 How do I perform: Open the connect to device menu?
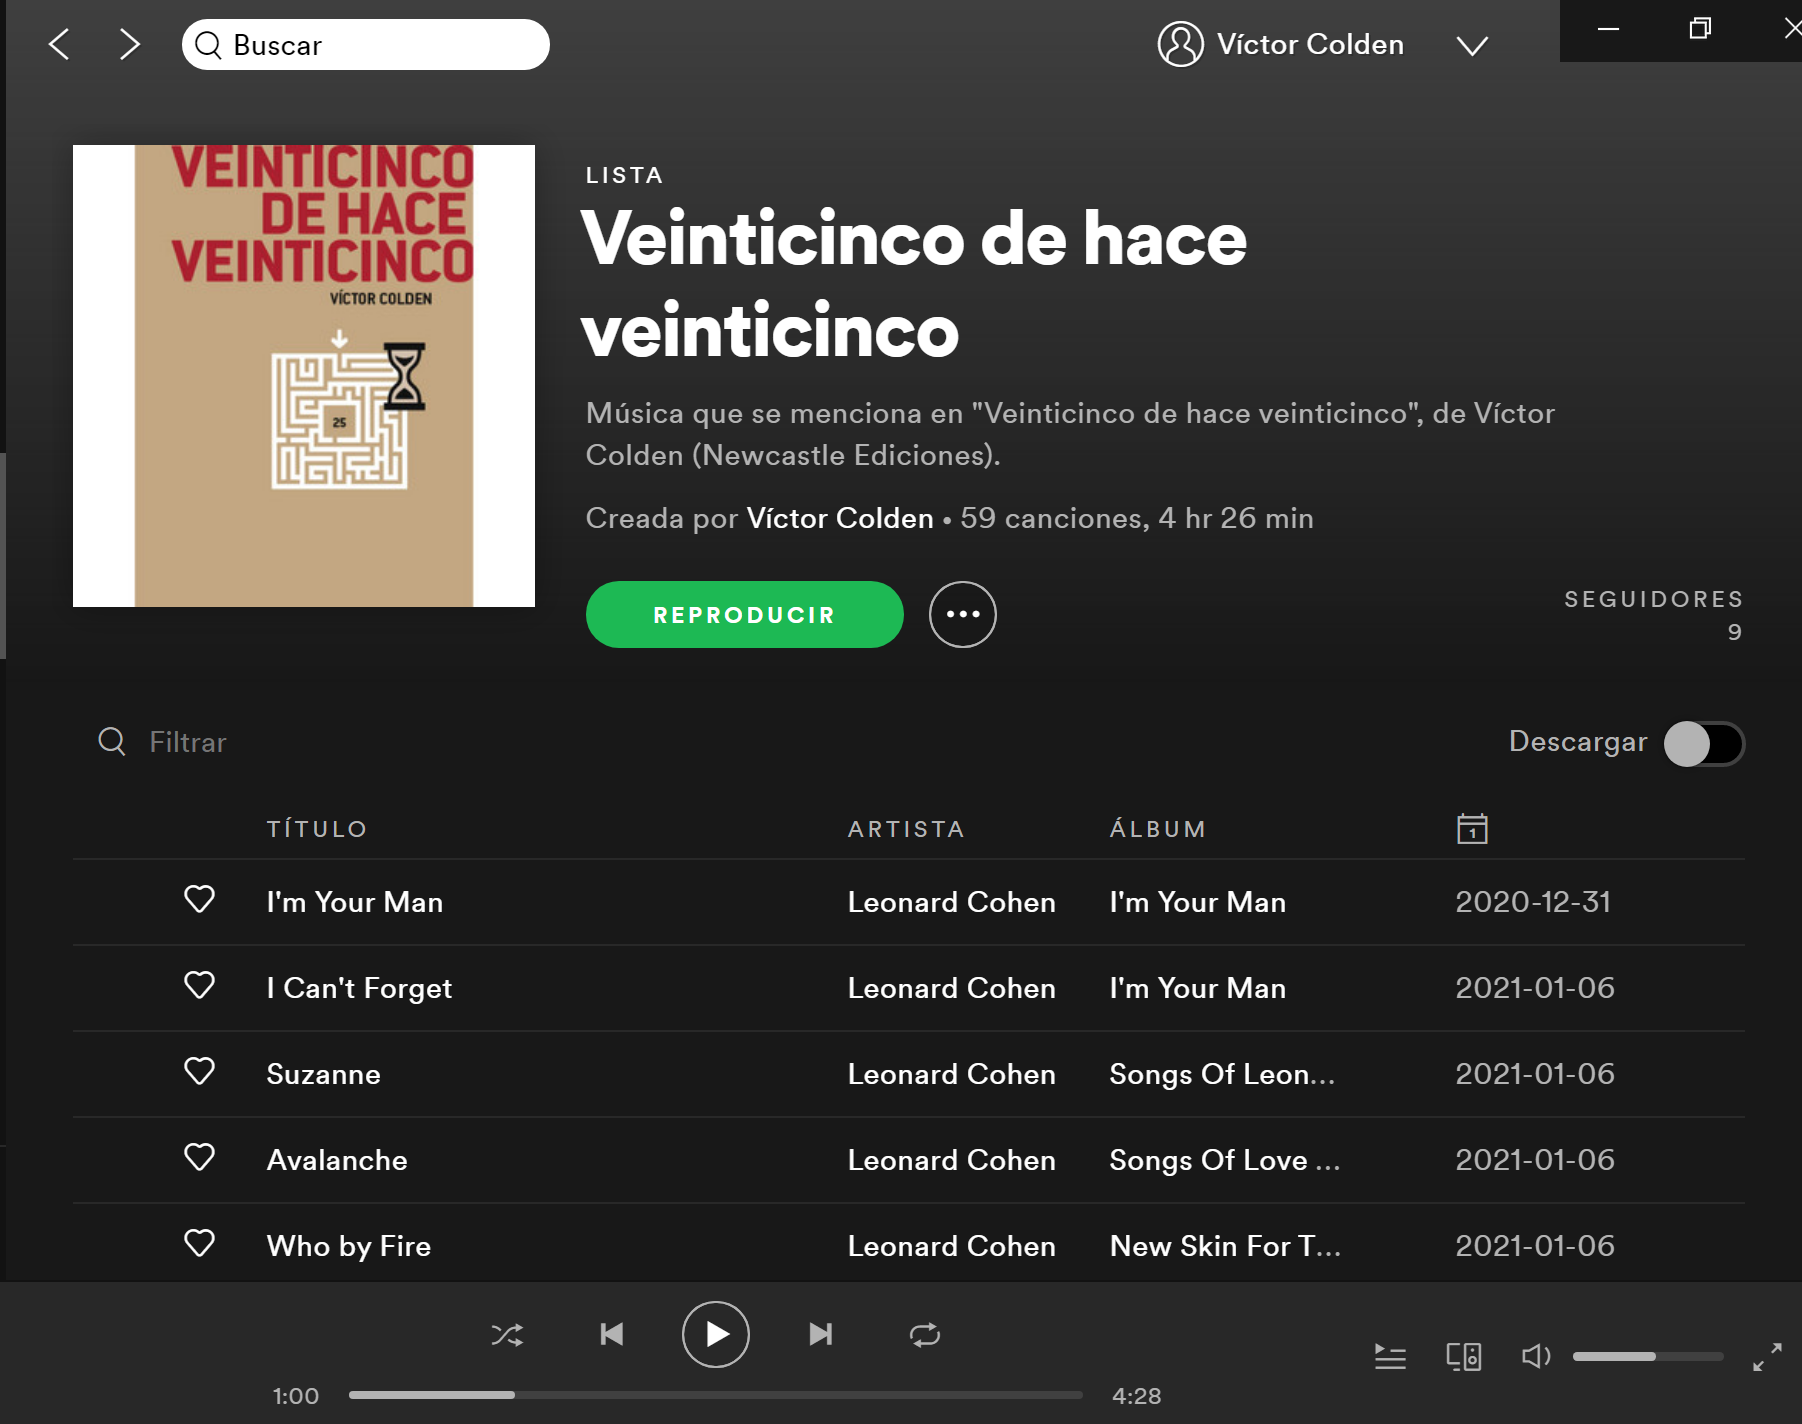[1463, 1357]
